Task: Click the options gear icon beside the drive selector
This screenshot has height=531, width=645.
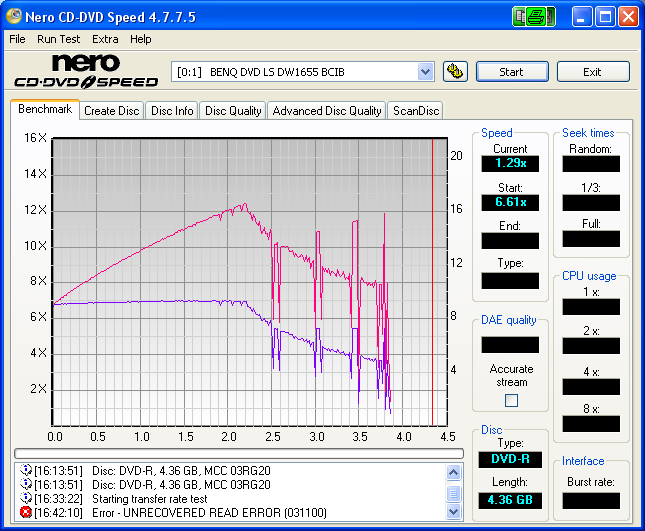Action: pos(455,72)
